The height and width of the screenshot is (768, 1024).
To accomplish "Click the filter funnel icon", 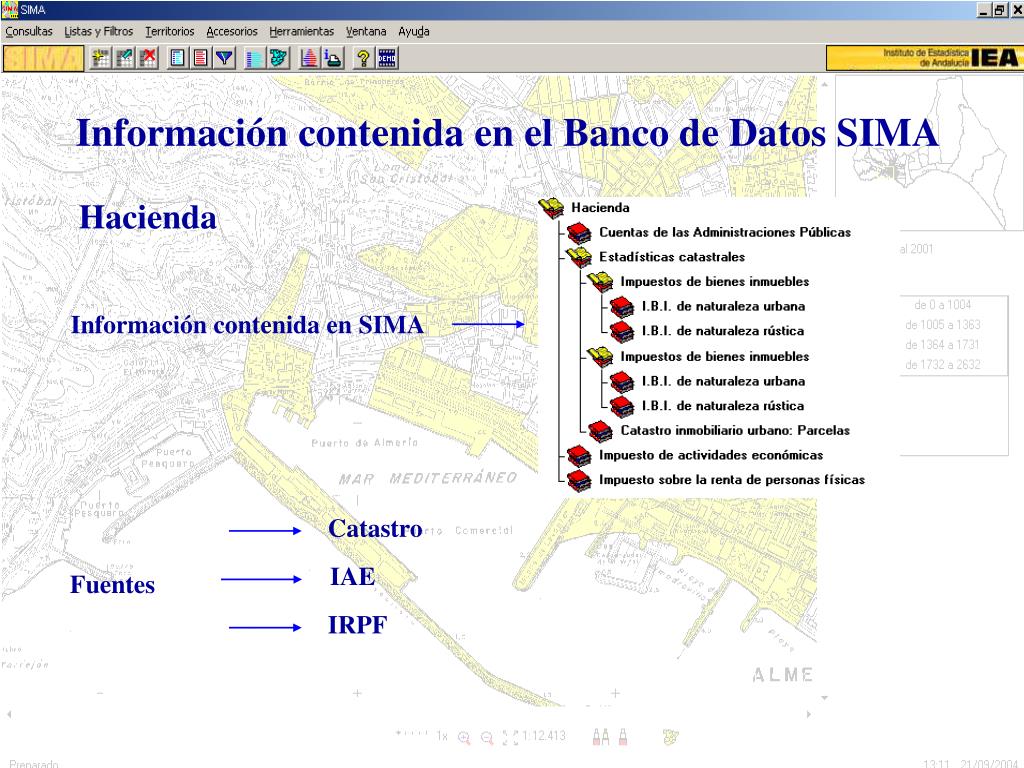I will pyautogui.click(x=225, y=58).
